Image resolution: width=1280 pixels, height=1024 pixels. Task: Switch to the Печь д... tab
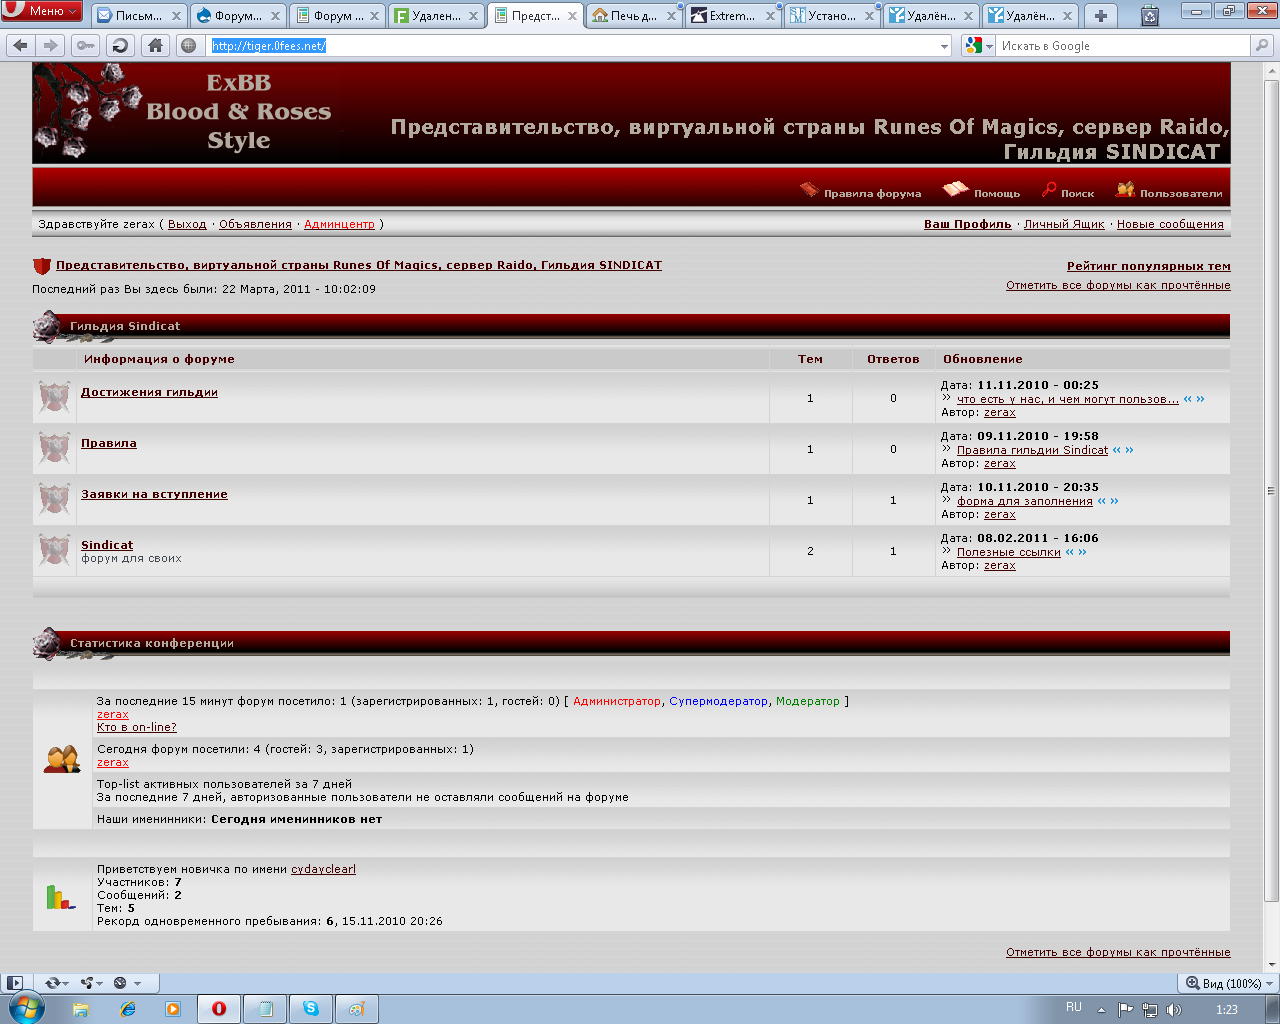click(634, 15)
